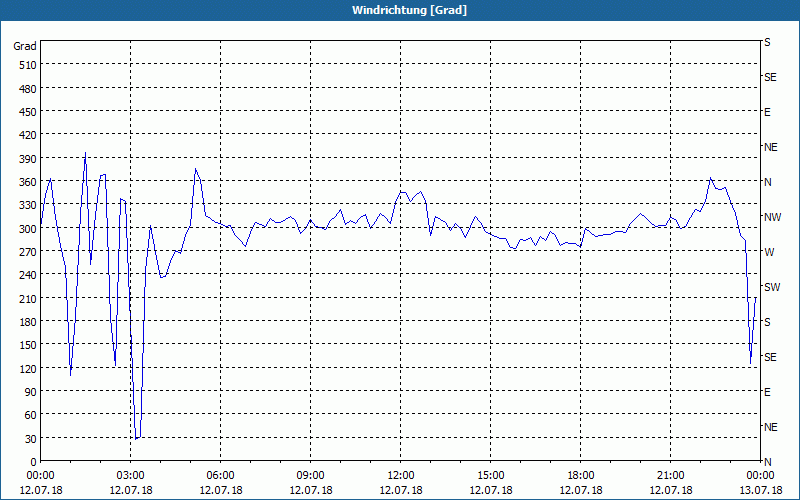Click the 21:00 time label
Image resolution: width=800 pixels, height=500 pixels.
(x=670, y=476)
